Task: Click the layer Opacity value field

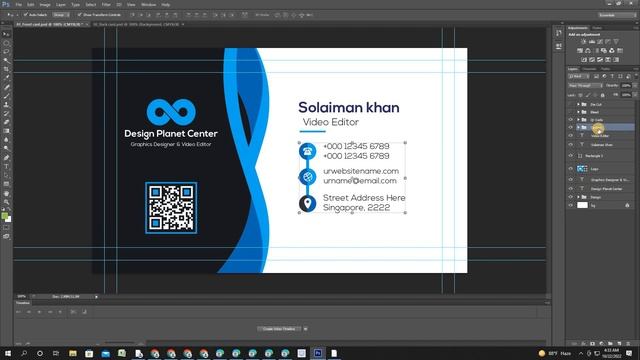Action: click(x=626, y=86)
